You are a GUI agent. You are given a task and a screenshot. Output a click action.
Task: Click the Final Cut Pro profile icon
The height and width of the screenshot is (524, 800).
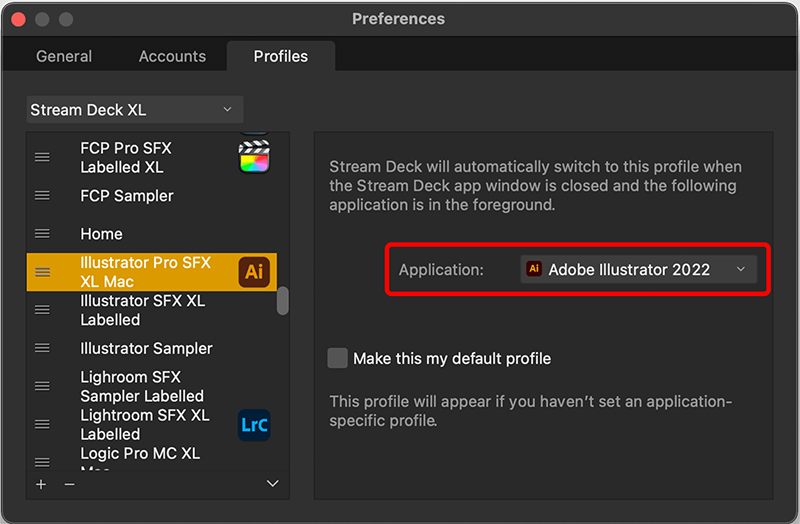[x=254, y=157]
